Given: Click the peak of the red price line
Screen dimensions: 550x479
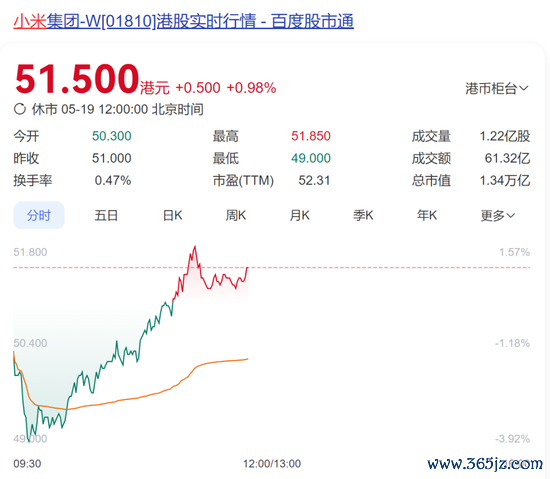Looking at the screenshot, I should click(195, 247).
